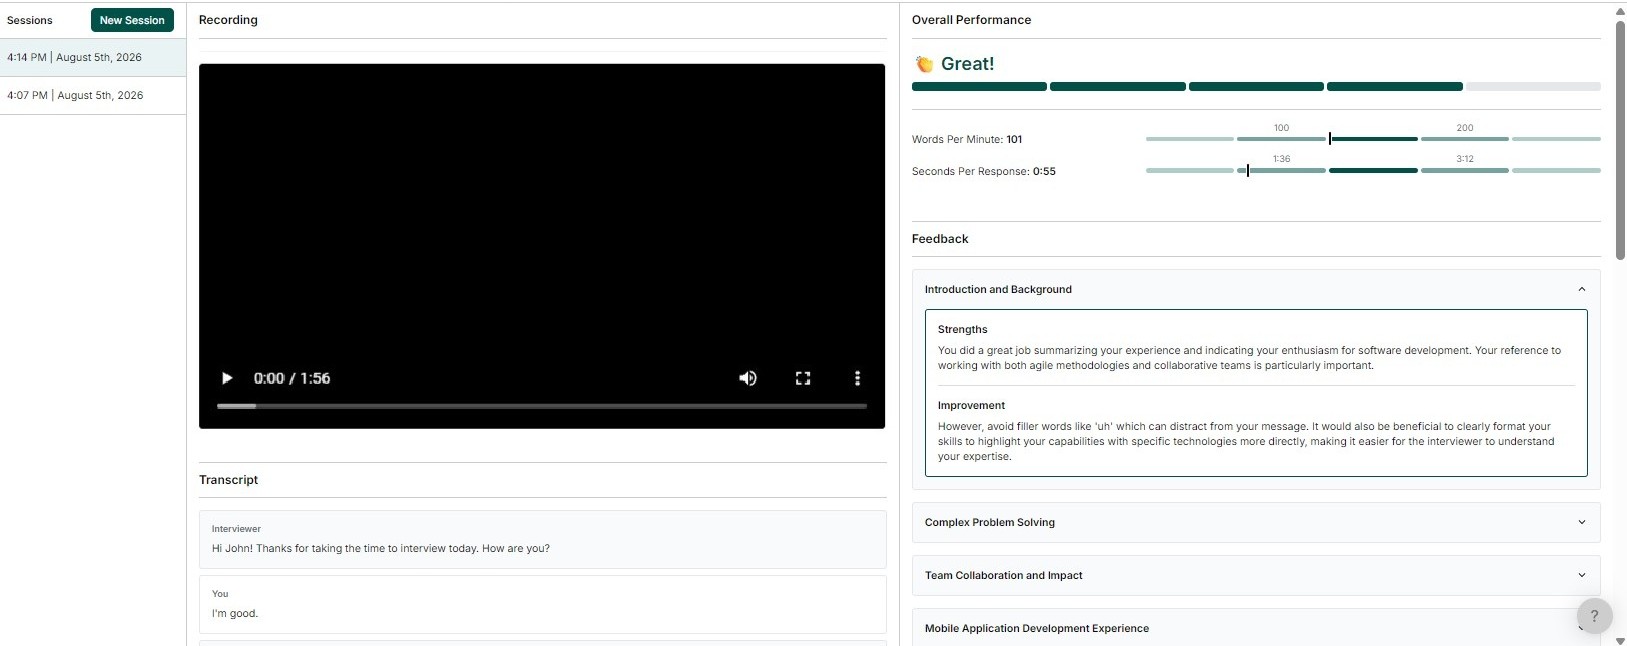Click the Improvement feedback heading
Screen dimensions: 1627x646
[x=971, y=405]
